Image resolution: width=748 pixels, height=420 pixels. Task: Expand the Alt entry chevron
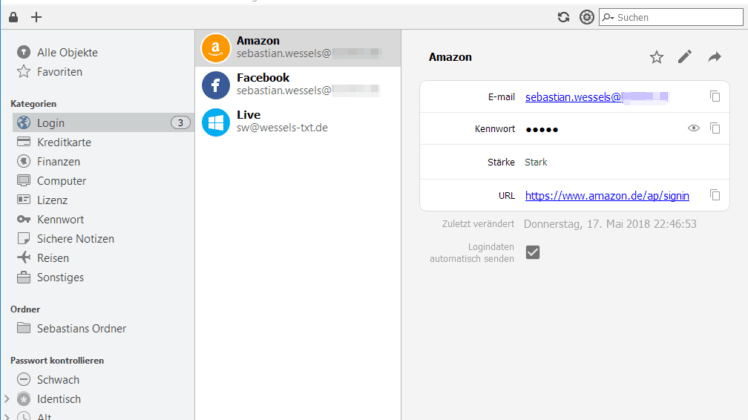point(7,417)
